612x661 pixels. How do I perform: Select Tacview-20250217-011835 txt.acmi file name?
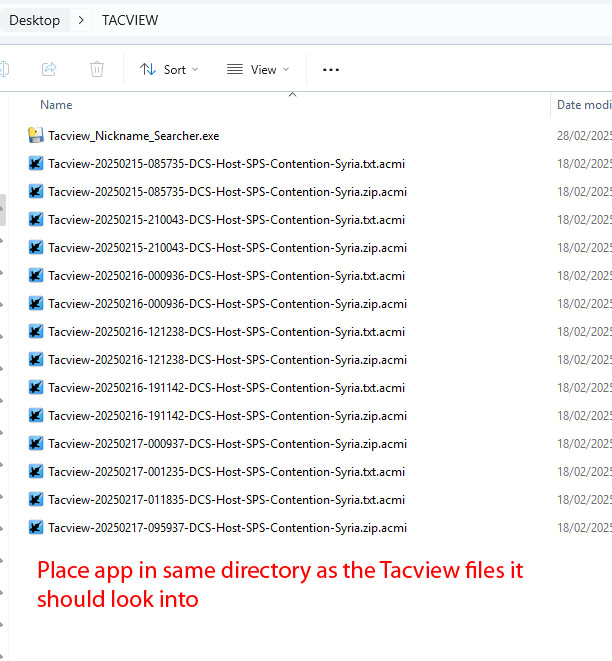(x=226, y=500)
